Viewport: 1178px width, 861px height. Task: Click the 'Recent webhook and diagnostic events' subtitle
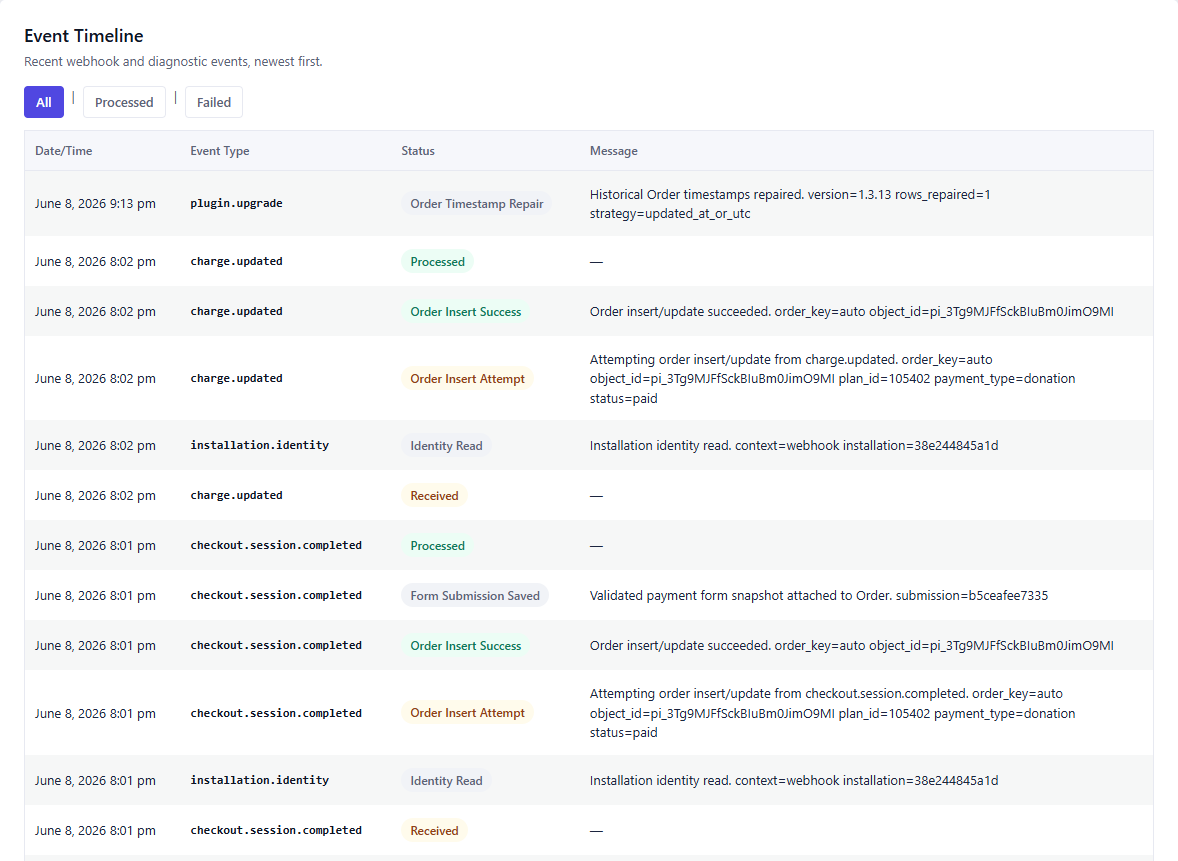tap(173, 62)
